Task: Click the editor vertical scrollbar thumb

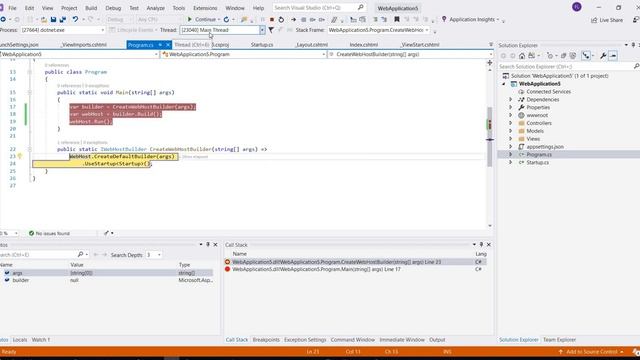Action: [x=489, y=137]
